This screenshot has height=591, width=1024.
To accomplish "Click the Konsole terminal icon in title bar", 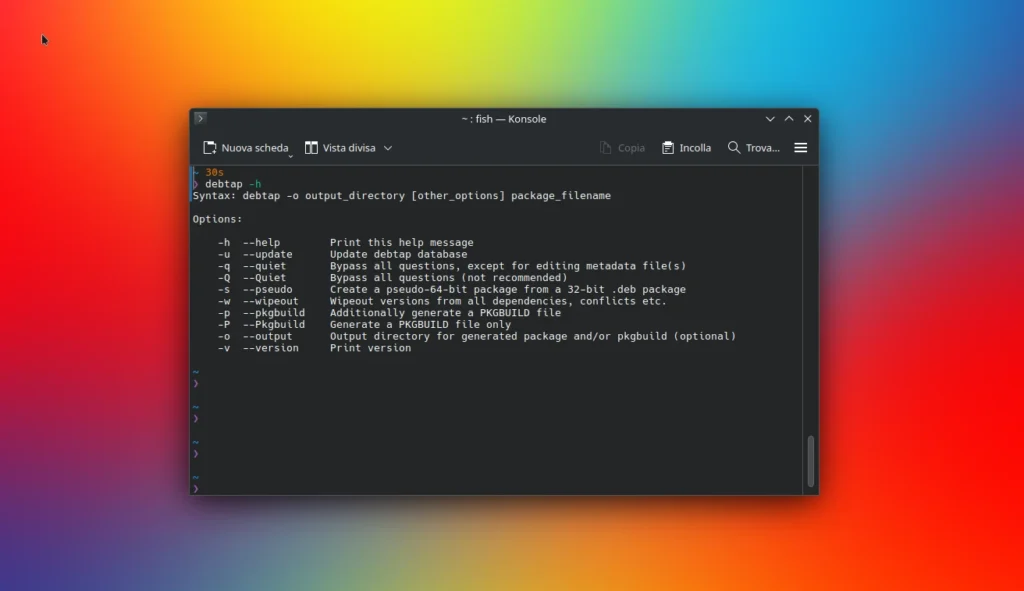I will pos(200,118).
